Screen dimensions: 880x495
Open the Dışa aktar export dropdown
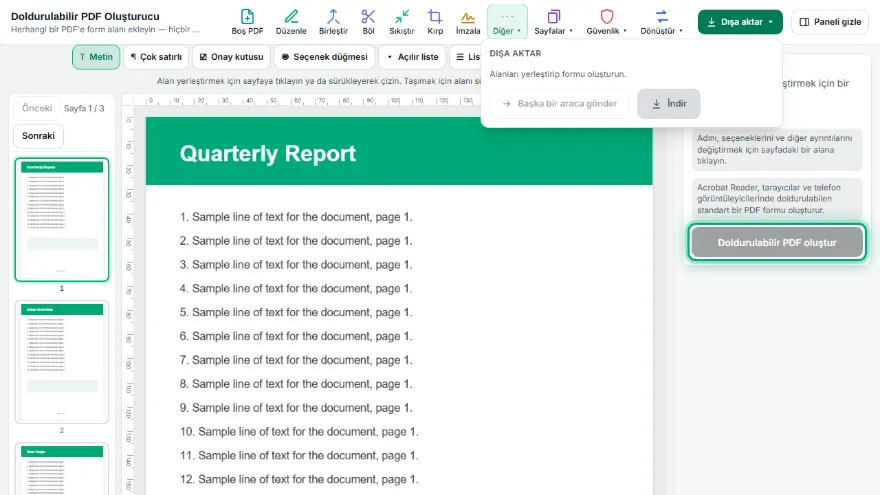point(740,22)
